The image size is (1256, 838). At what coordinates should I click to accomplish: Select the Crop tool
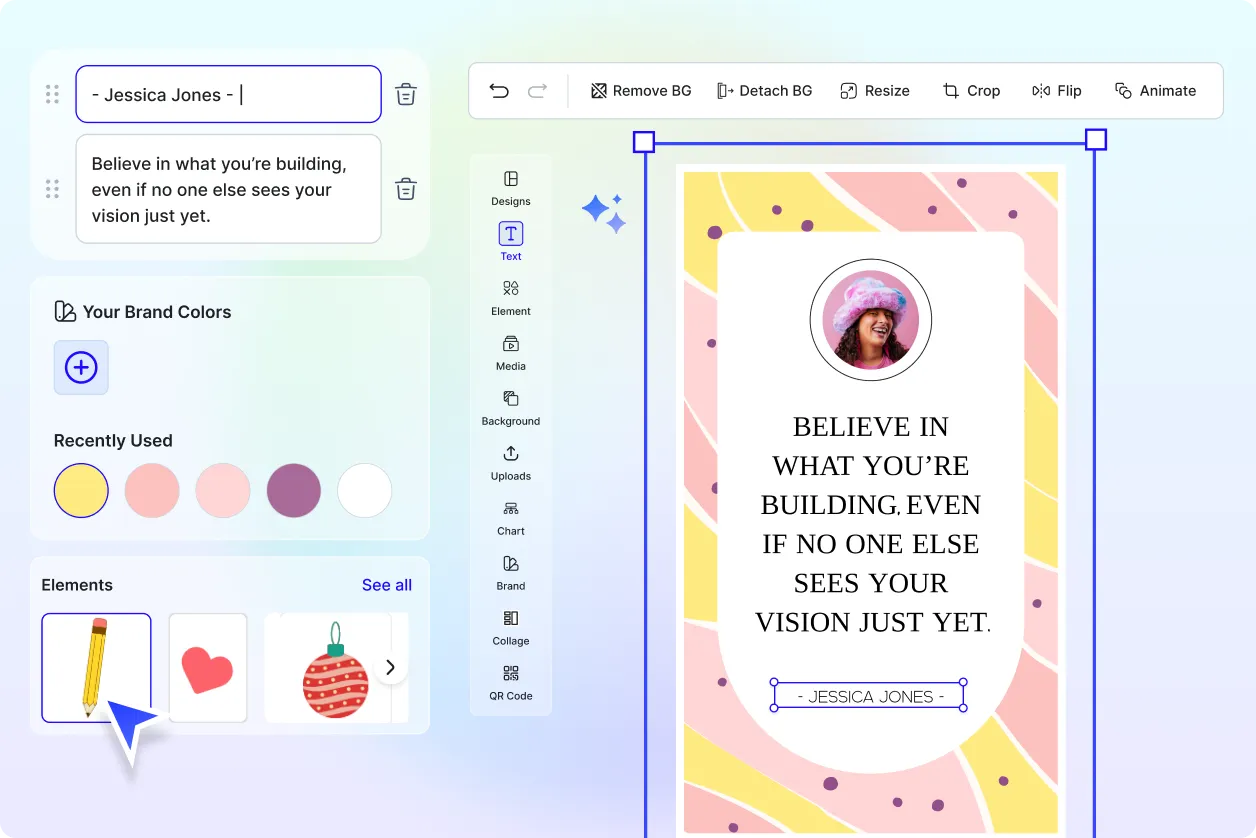click(x=971, y=91)
